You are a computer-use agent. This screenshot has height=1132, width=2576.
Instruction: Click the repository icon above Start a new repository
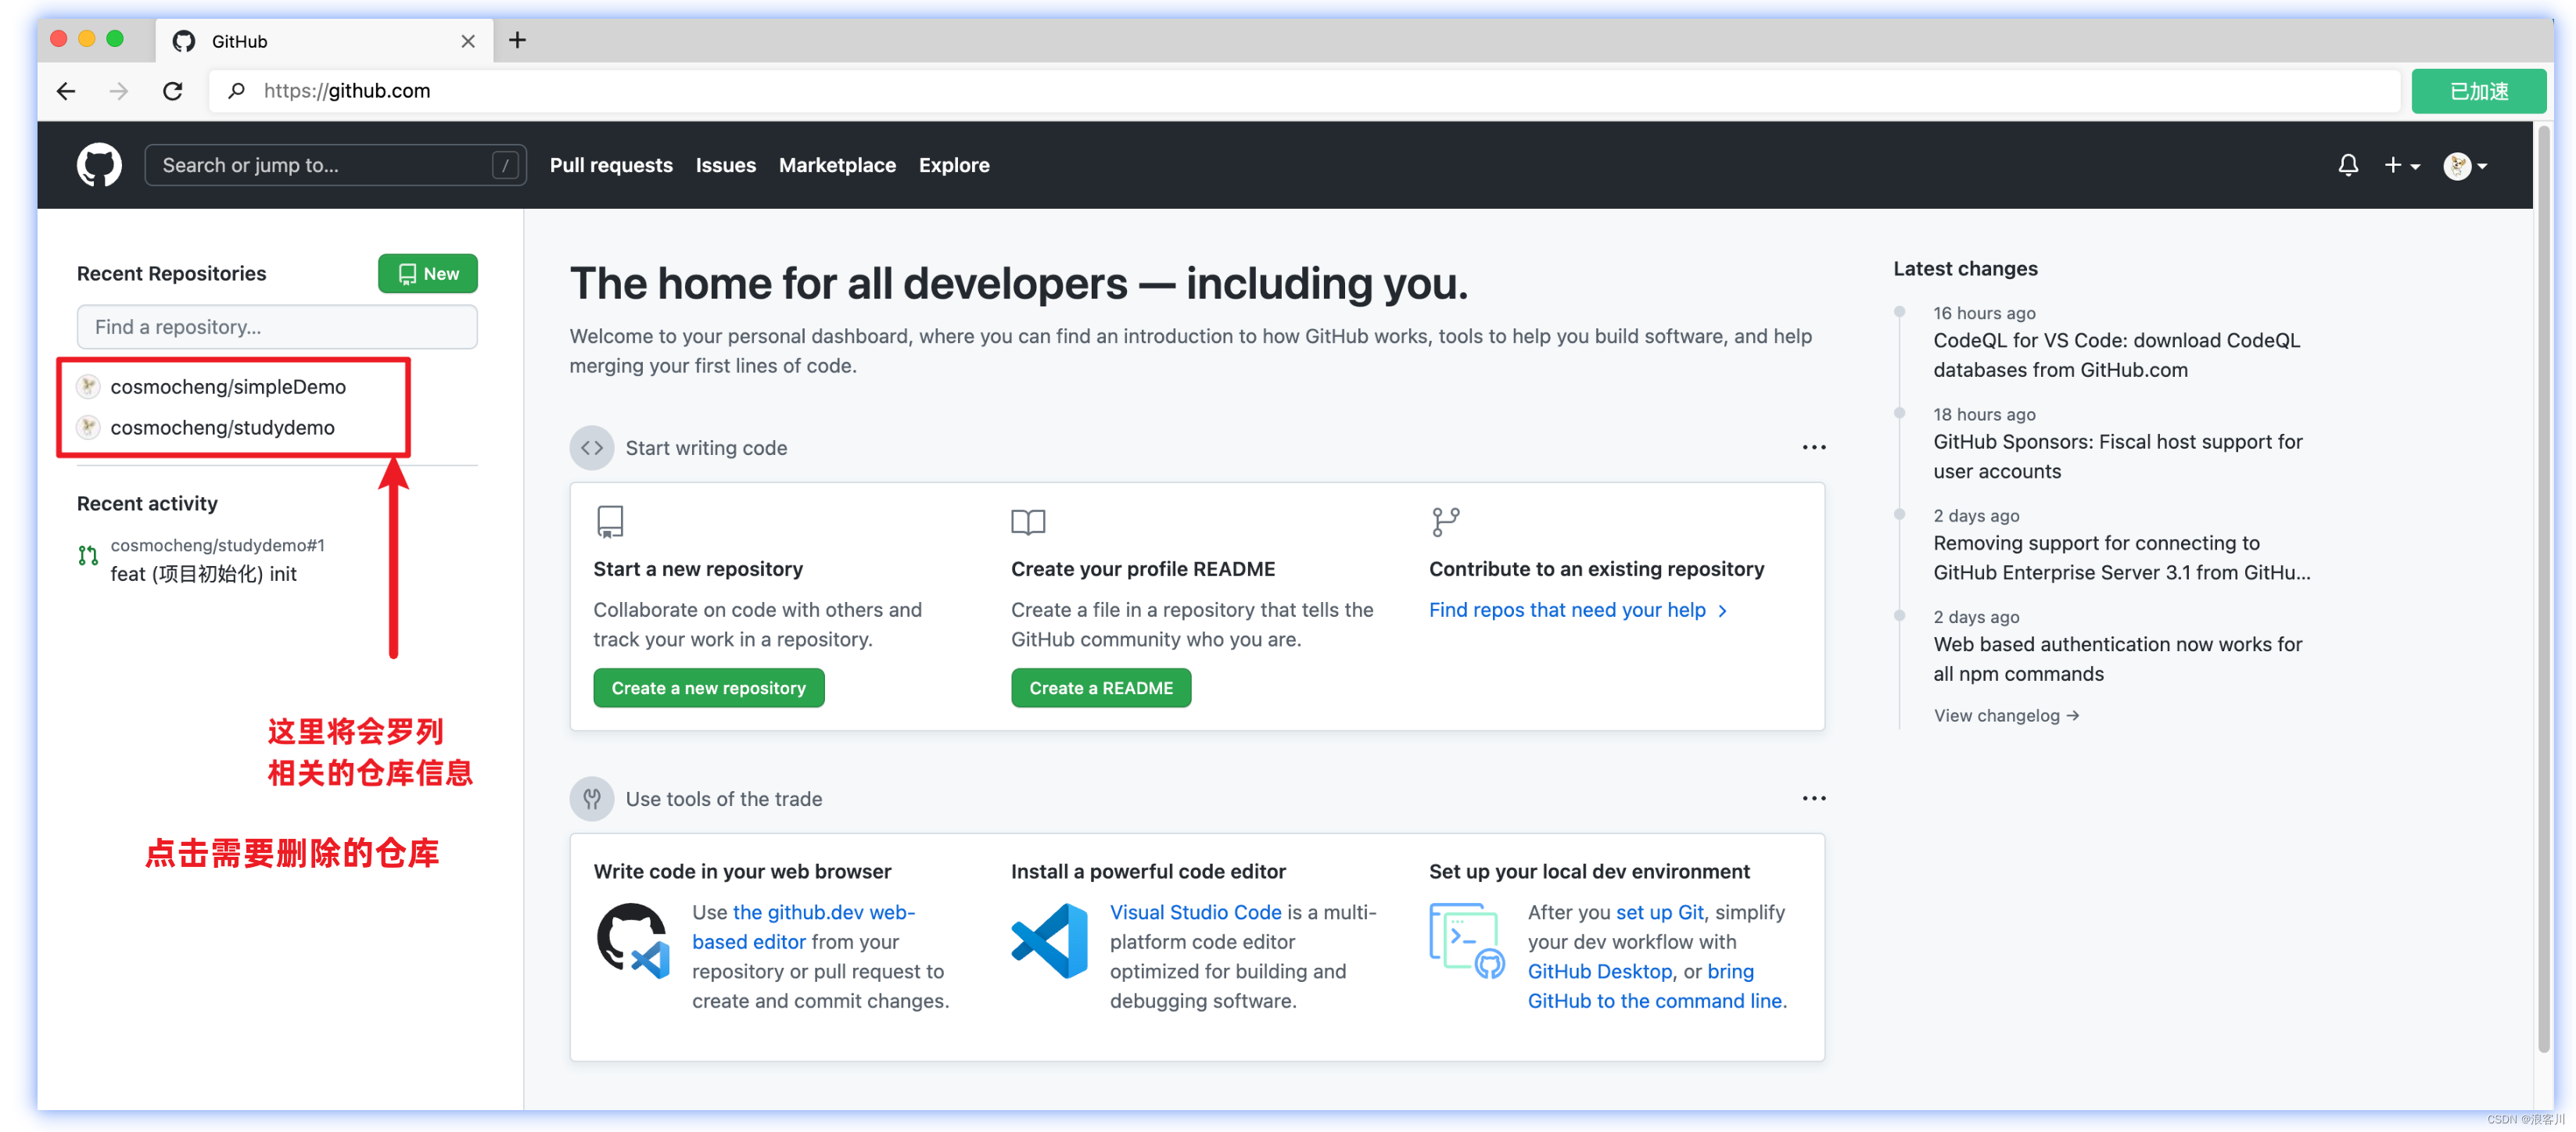coord(610,522)
